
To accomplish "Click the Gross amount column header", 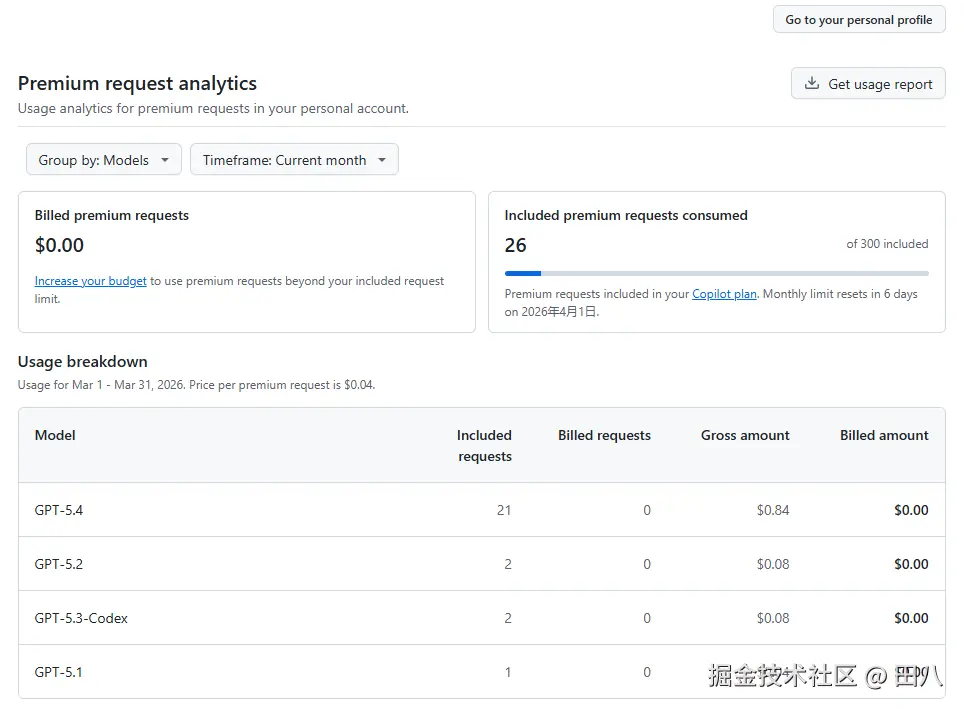I will pyautogui.click(x=745, y=435).
